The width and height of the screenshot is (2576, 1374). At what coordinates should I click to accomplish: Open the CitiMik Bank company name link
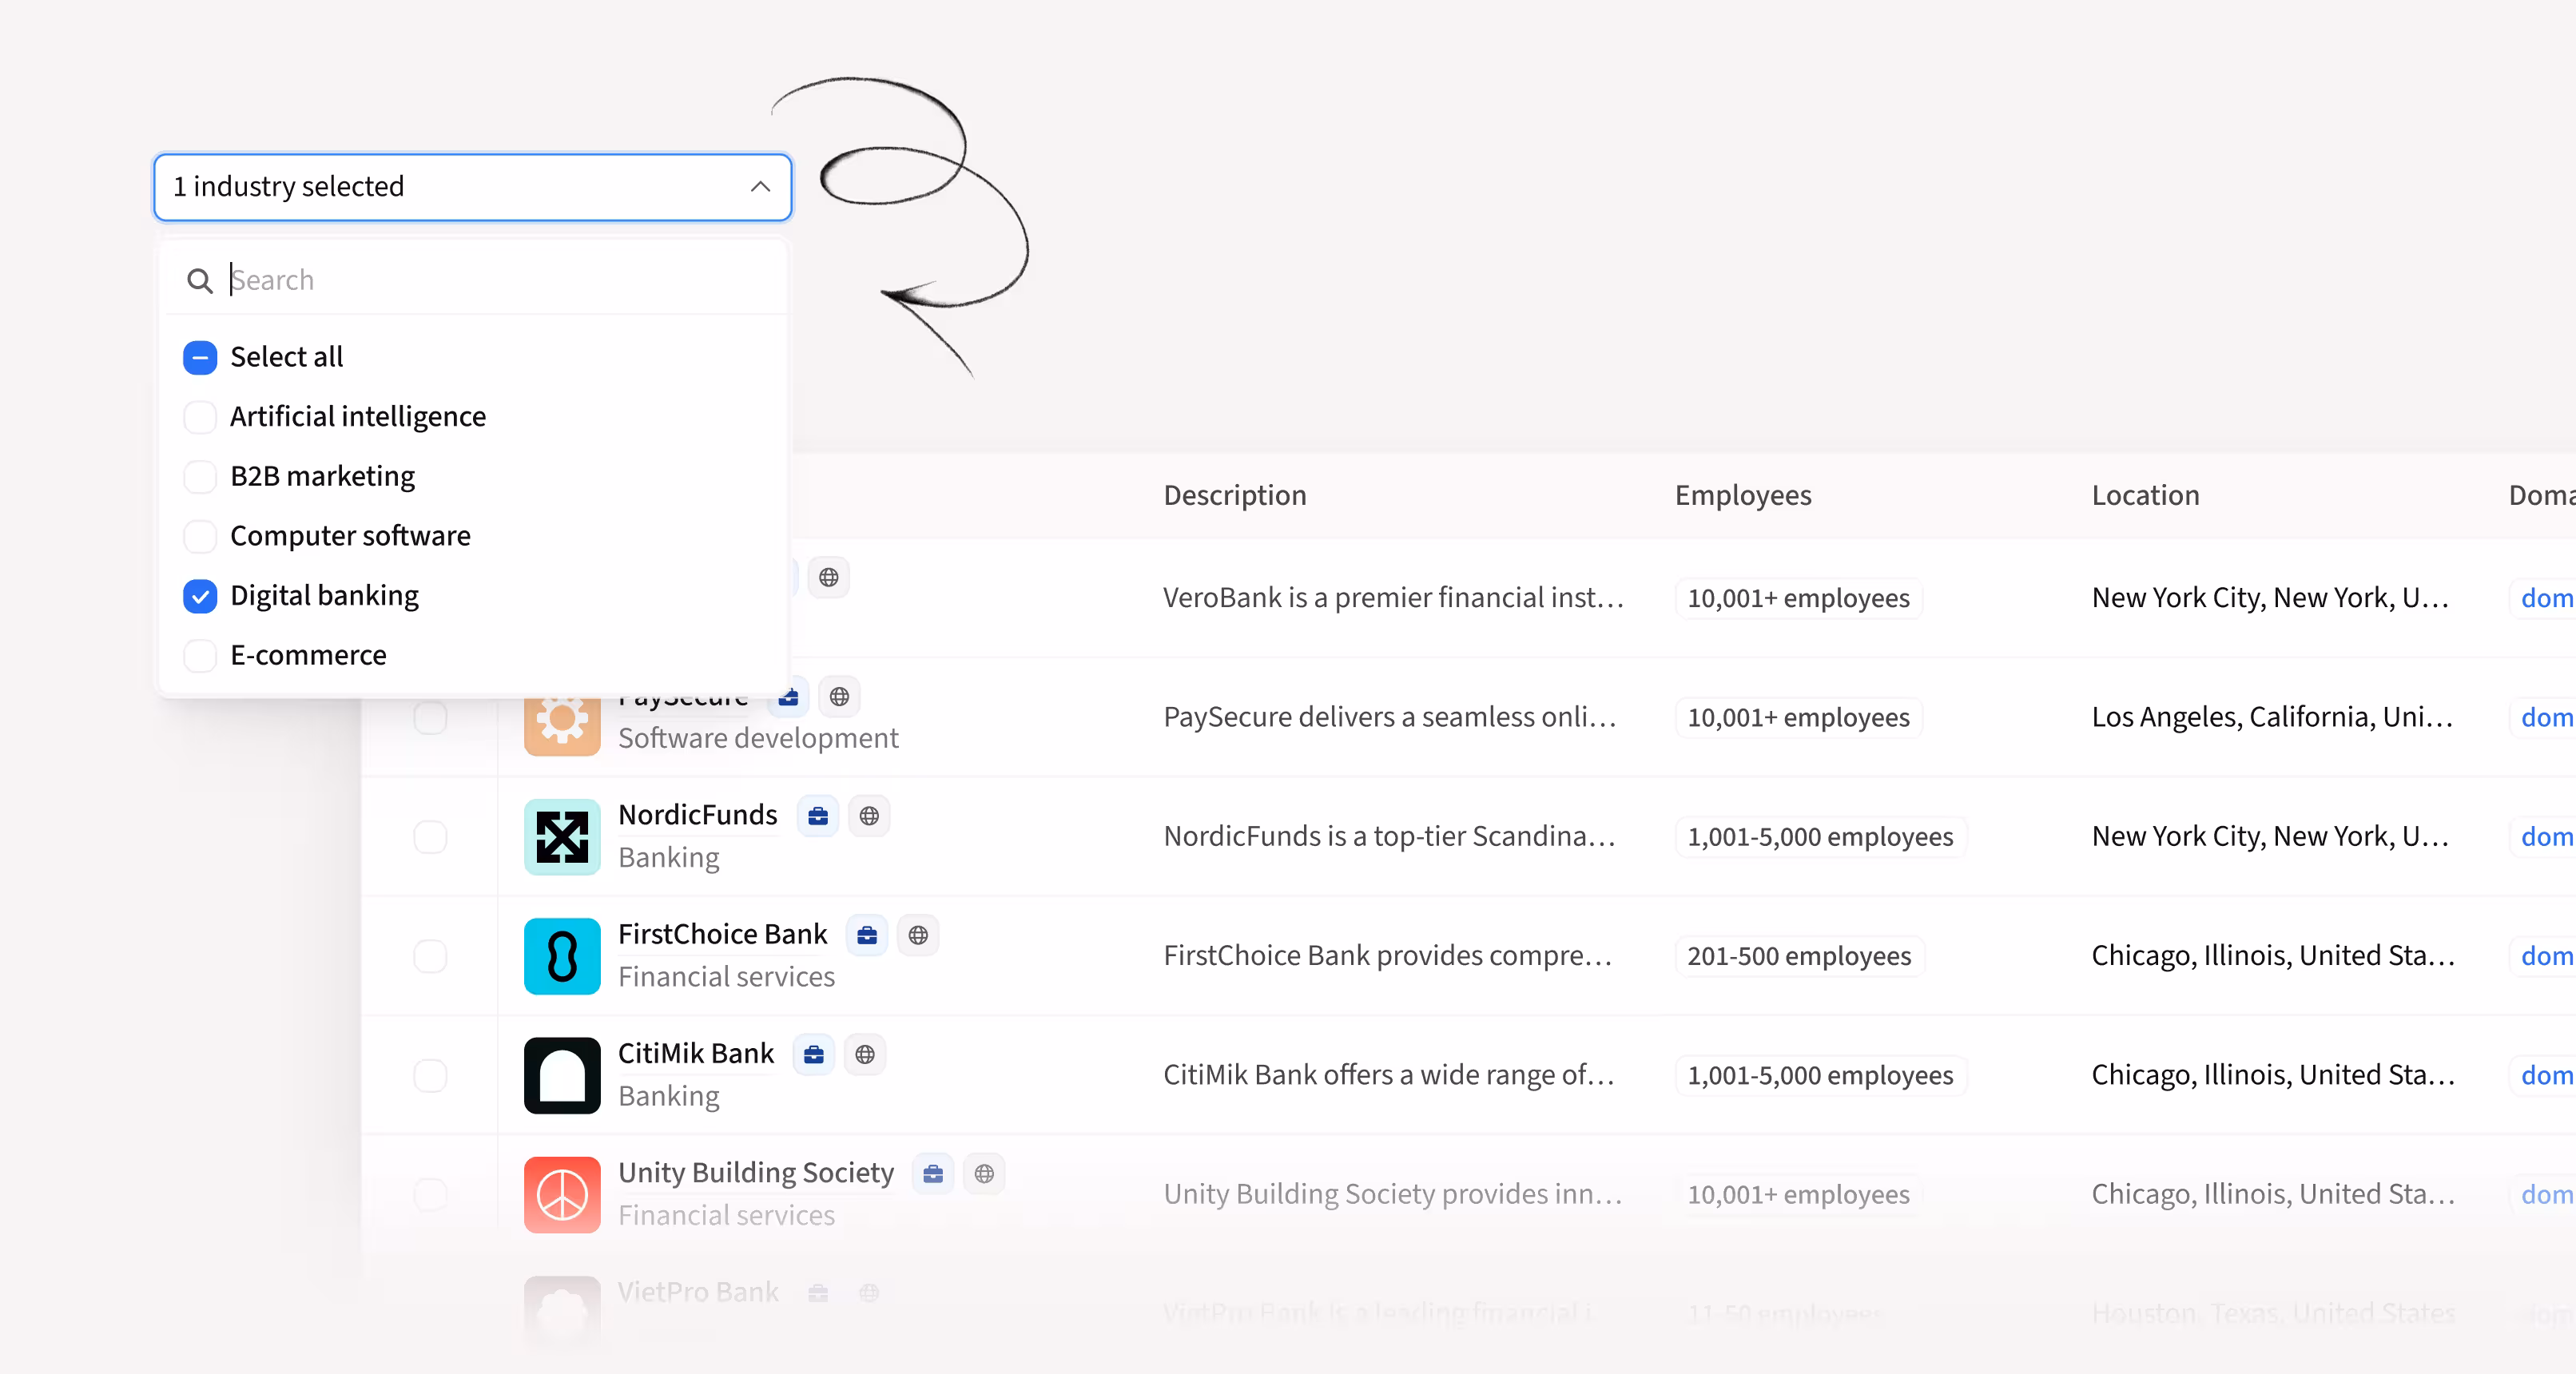point(696,1053)
